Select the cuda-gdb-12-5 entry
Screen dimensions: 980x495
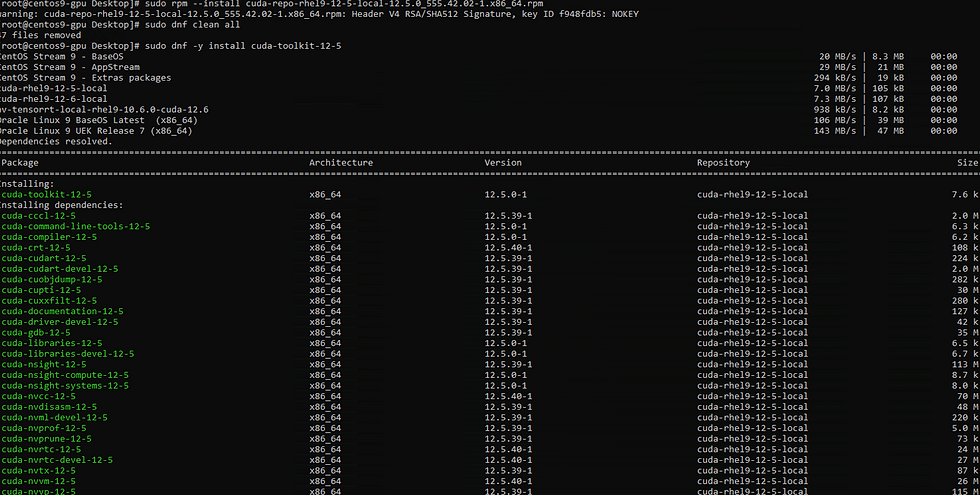pyautogui.click(x=36, y=332)
